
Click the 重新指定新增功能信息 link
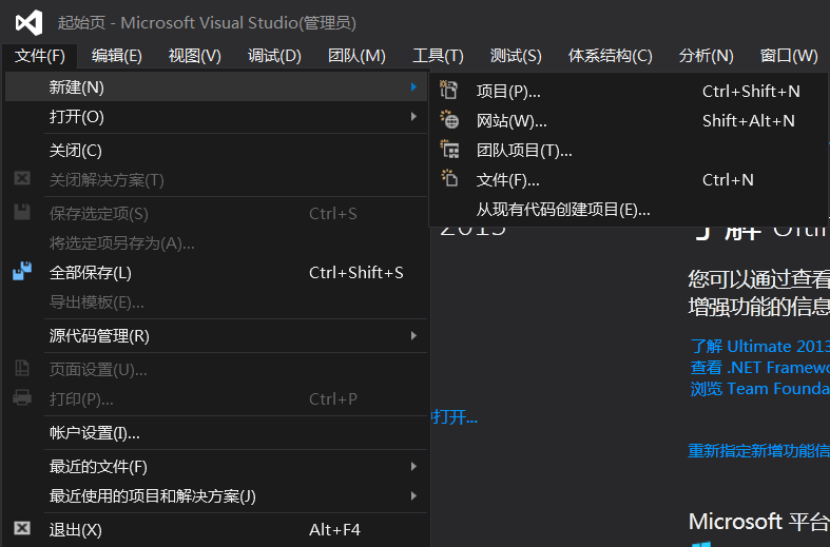click(x=759, y=451)
